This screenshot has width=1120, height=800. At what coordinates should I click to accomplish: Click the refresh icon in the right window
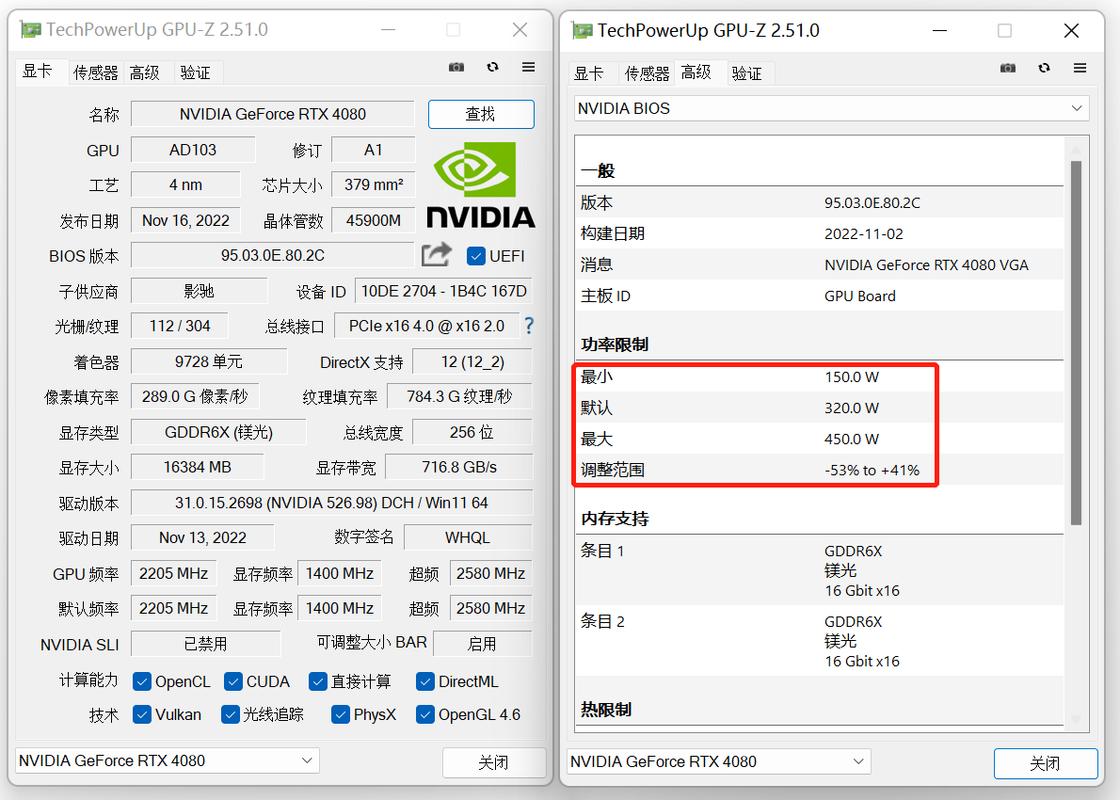(x=1044, y=68)
